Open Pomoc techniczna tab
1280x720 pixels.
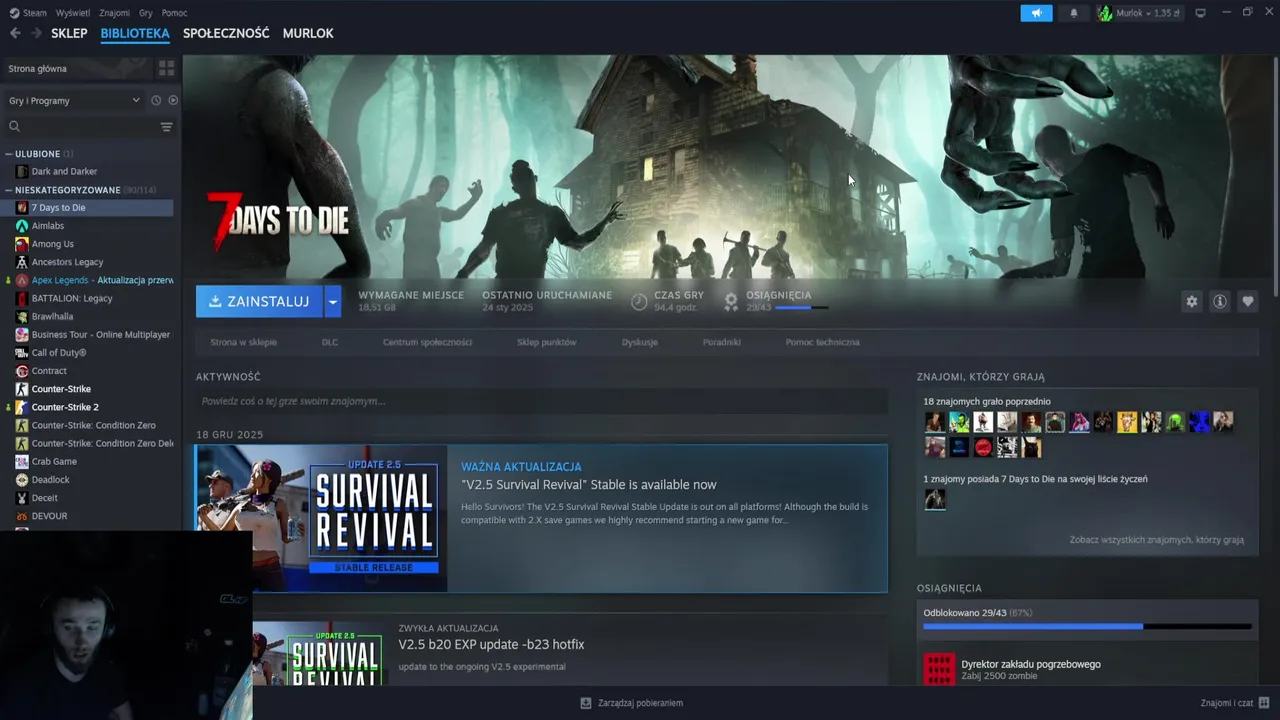click(x=822, y=342)
